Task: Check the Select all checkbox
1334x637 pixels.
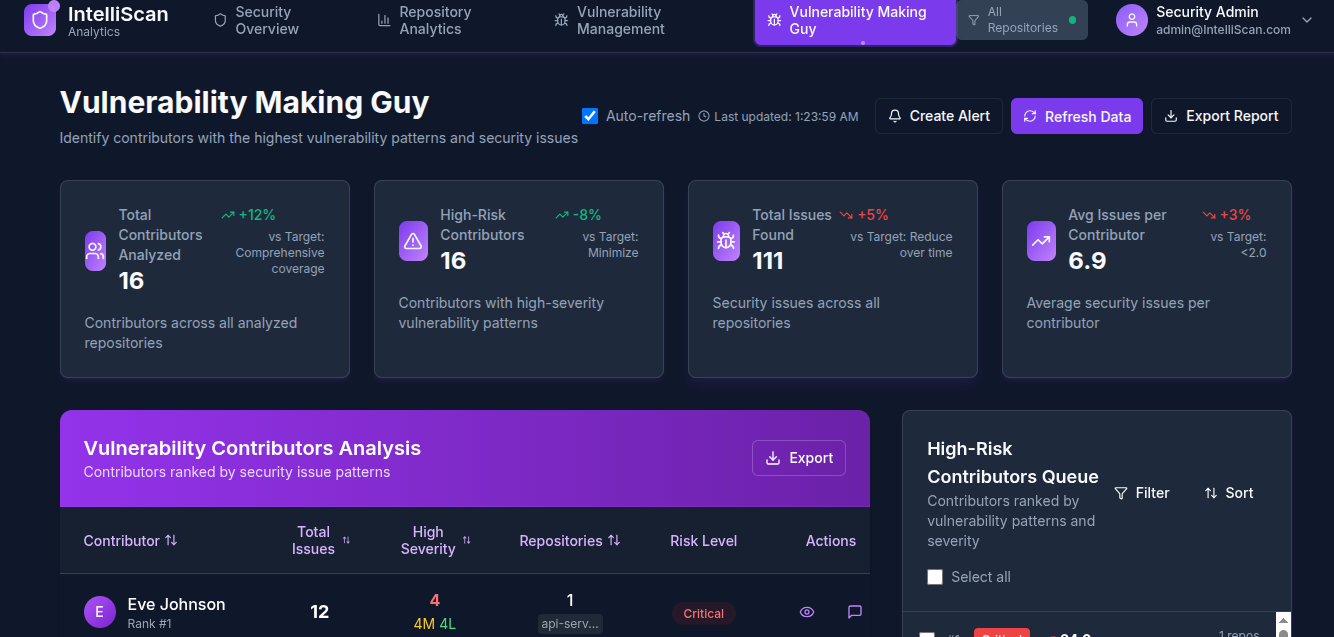Action: click(x=935, y=577)
